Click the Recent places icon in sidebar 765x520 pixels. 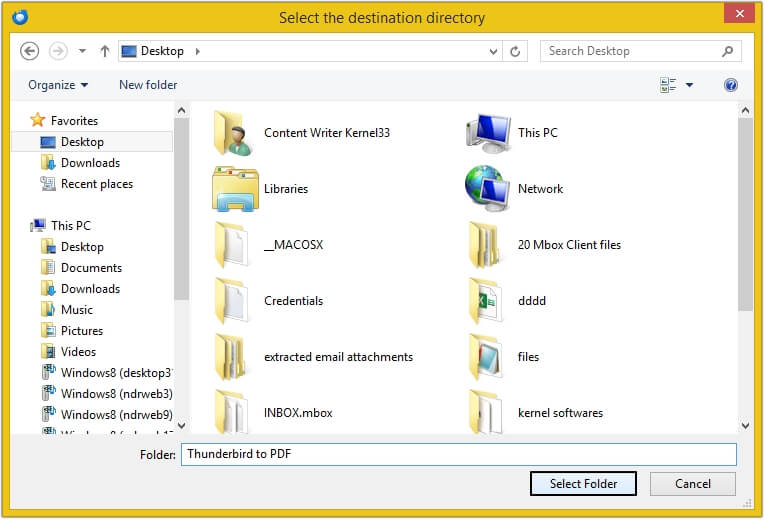[x=48, y=184]
